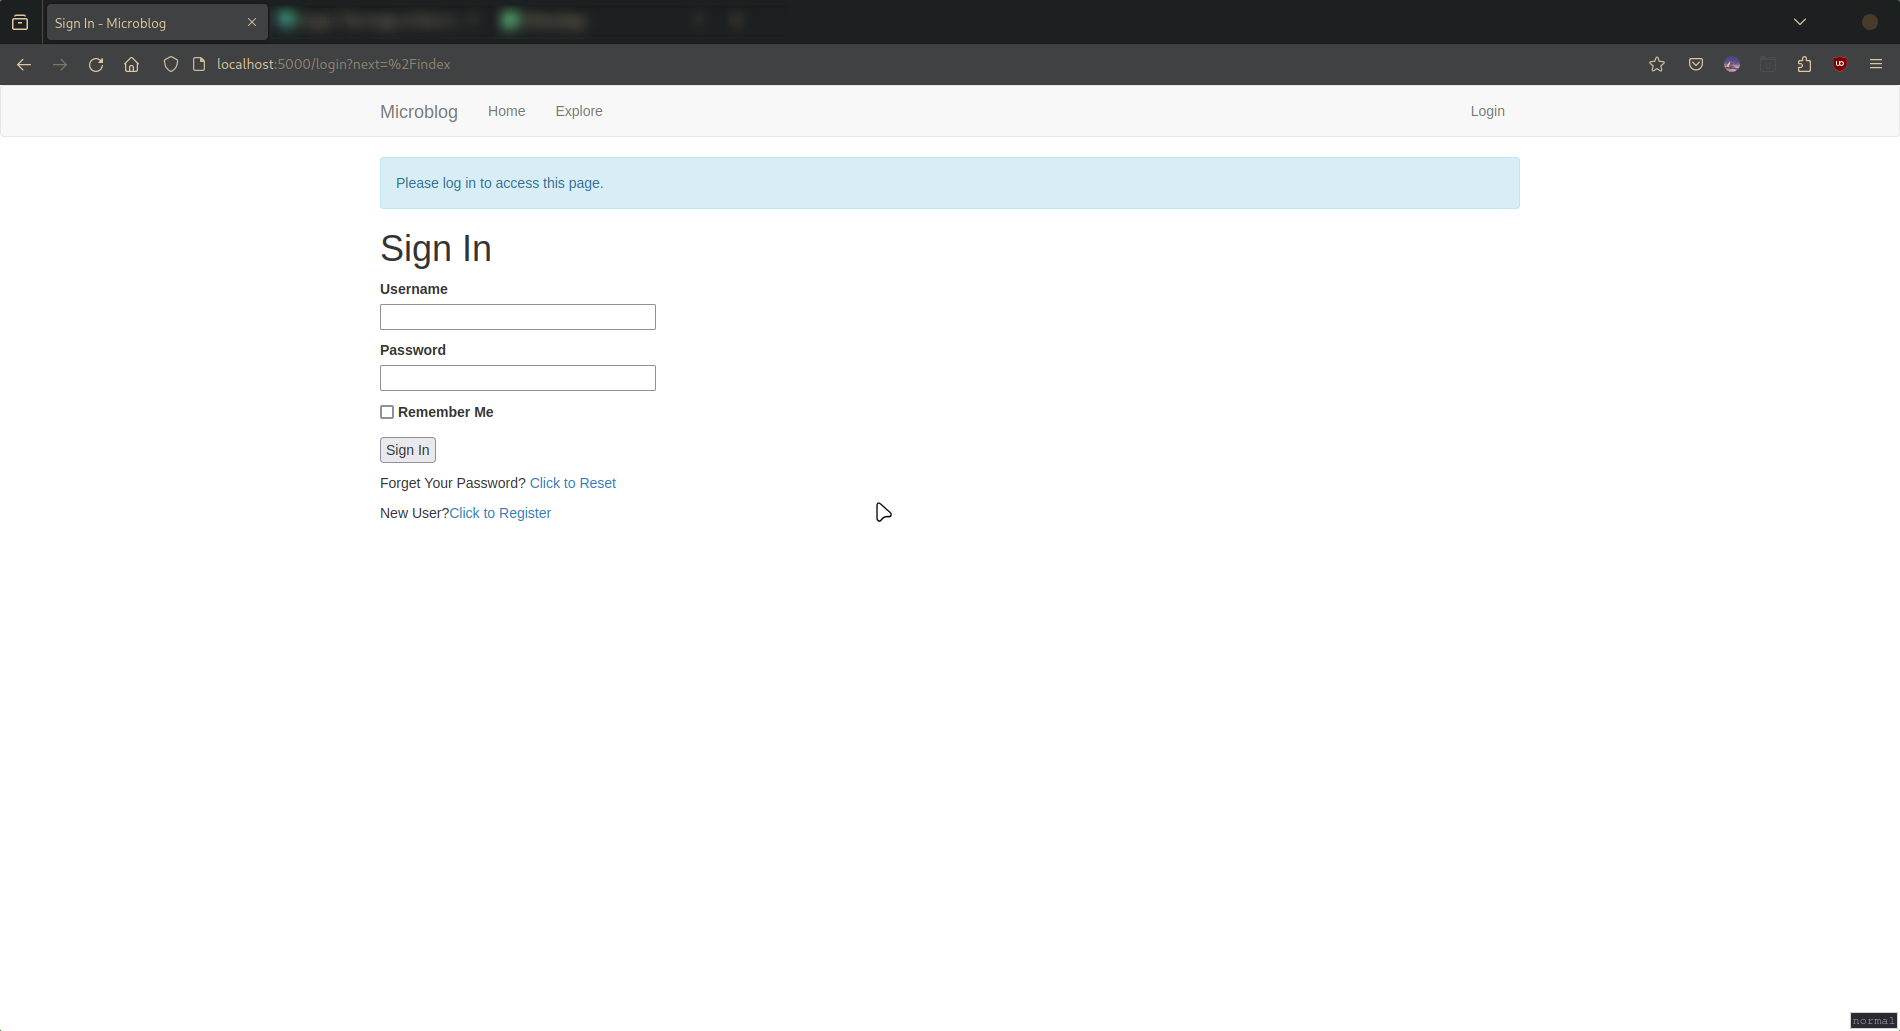Click the 'New User?' text
Image resolution: width=1900 pixels, height=1031 pixels.
414,513
